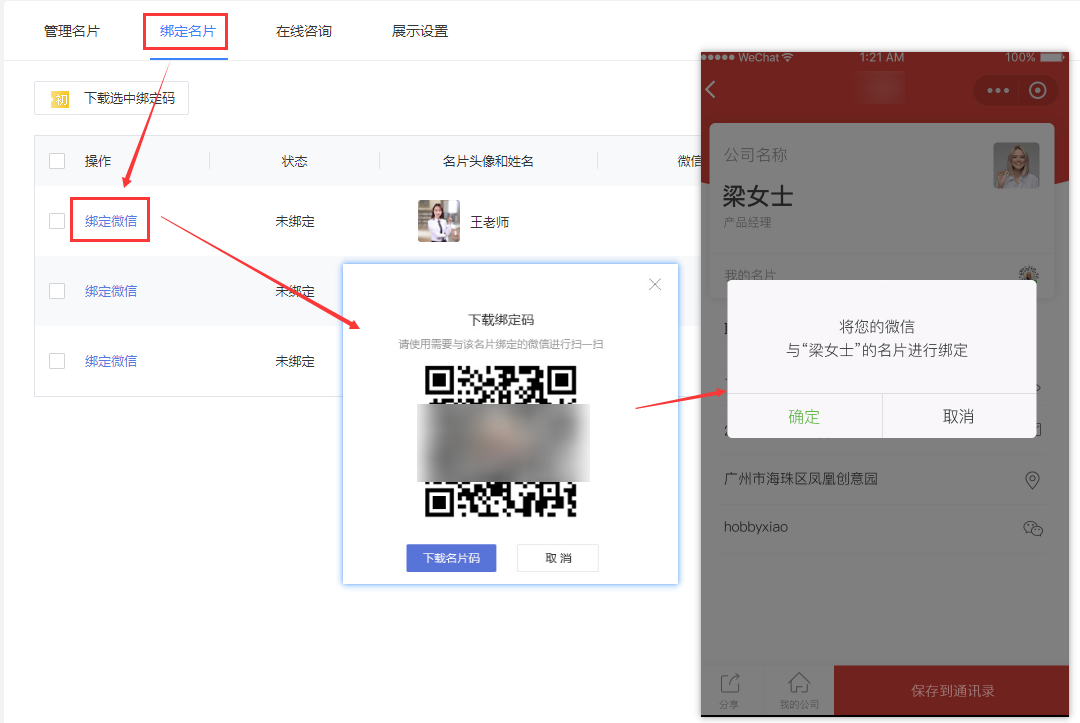This screenshot has width=1080, height=723.
Task: Tap 梁女士's profile photo on the phone card
Action: pyautogui.click(x=1016, y=165)
